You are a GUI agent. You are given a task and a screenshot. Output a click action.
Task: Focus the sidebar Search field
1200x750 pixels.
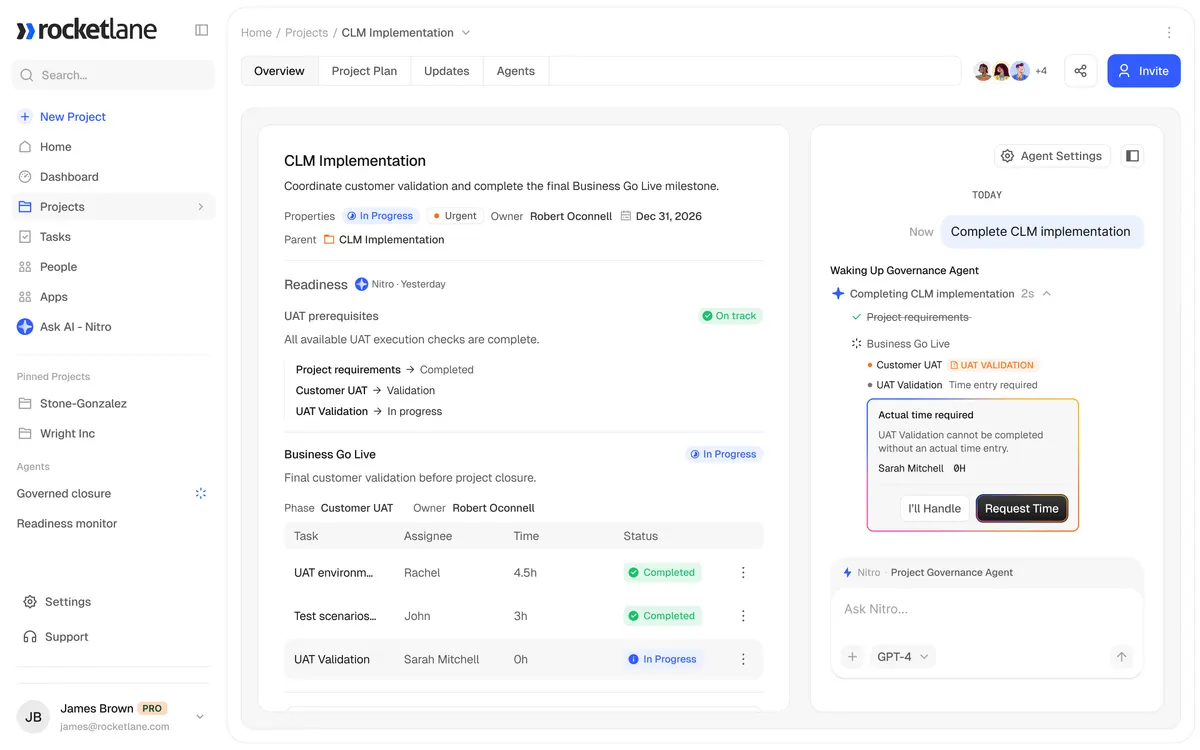(114, 75)
